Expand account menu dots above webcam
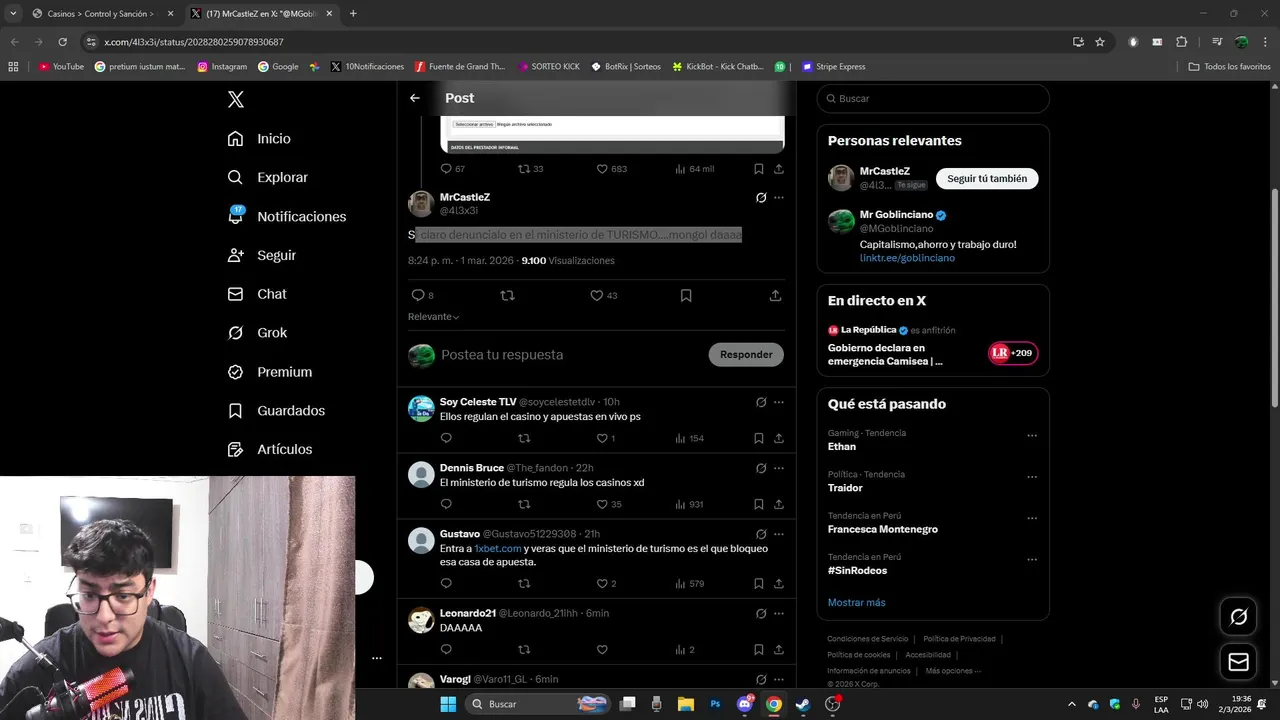The height and width of the screenshot is (720, 1280). (377, 658)
